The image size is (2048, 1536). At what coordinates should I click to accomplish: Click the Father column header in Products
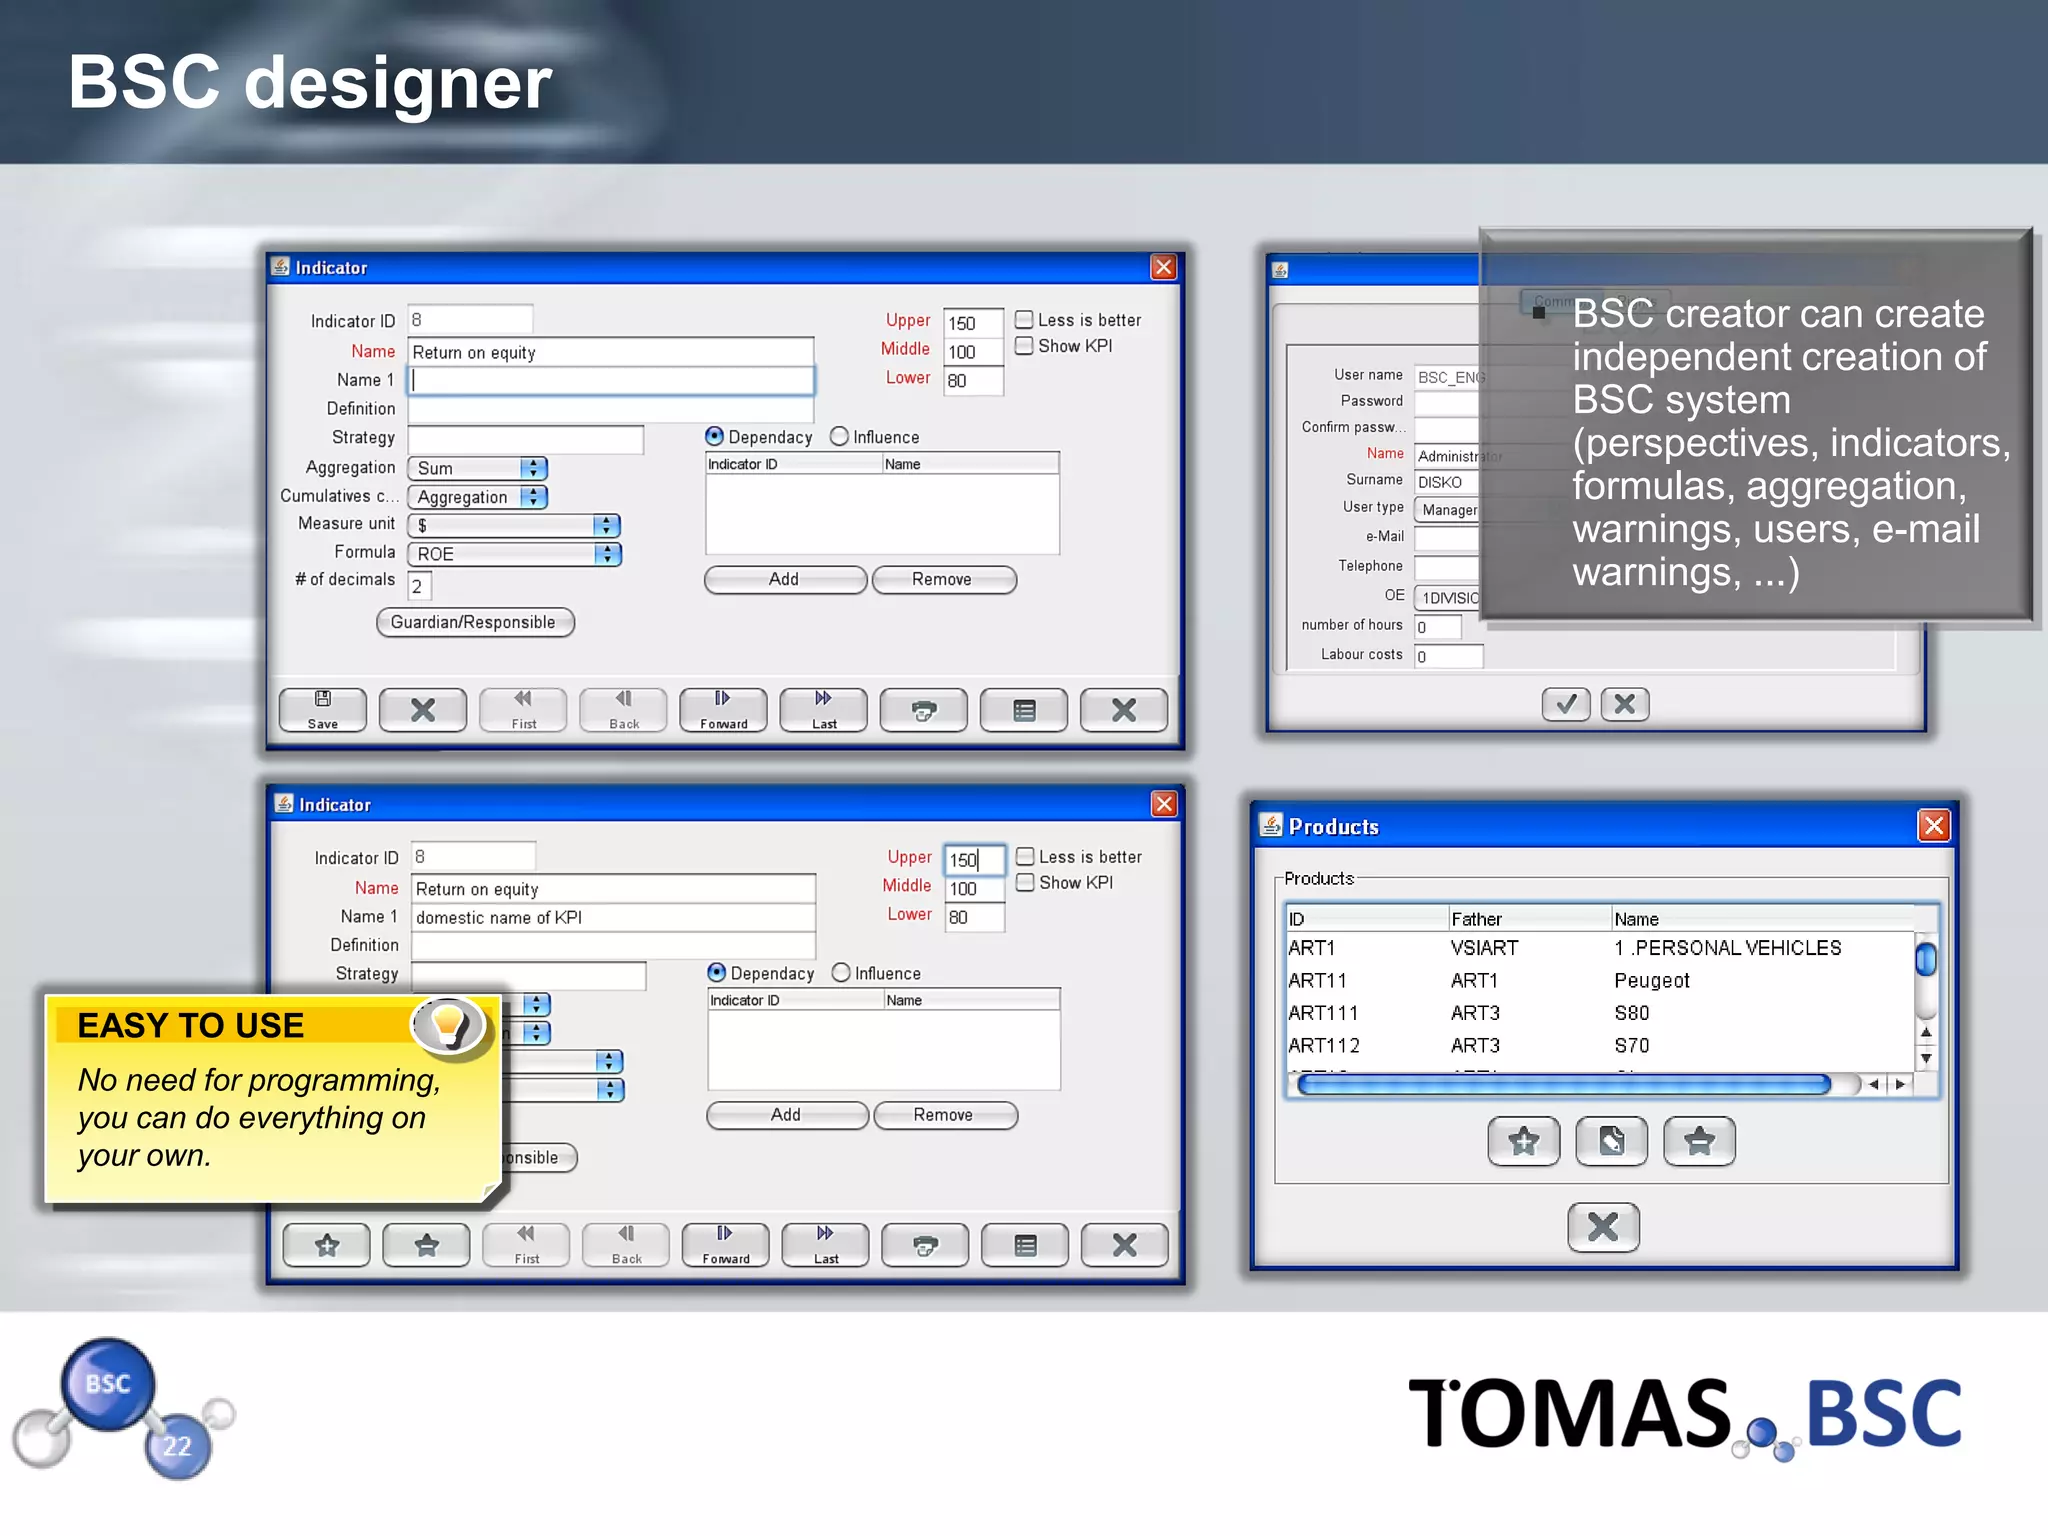click(x=1530, y=919)
